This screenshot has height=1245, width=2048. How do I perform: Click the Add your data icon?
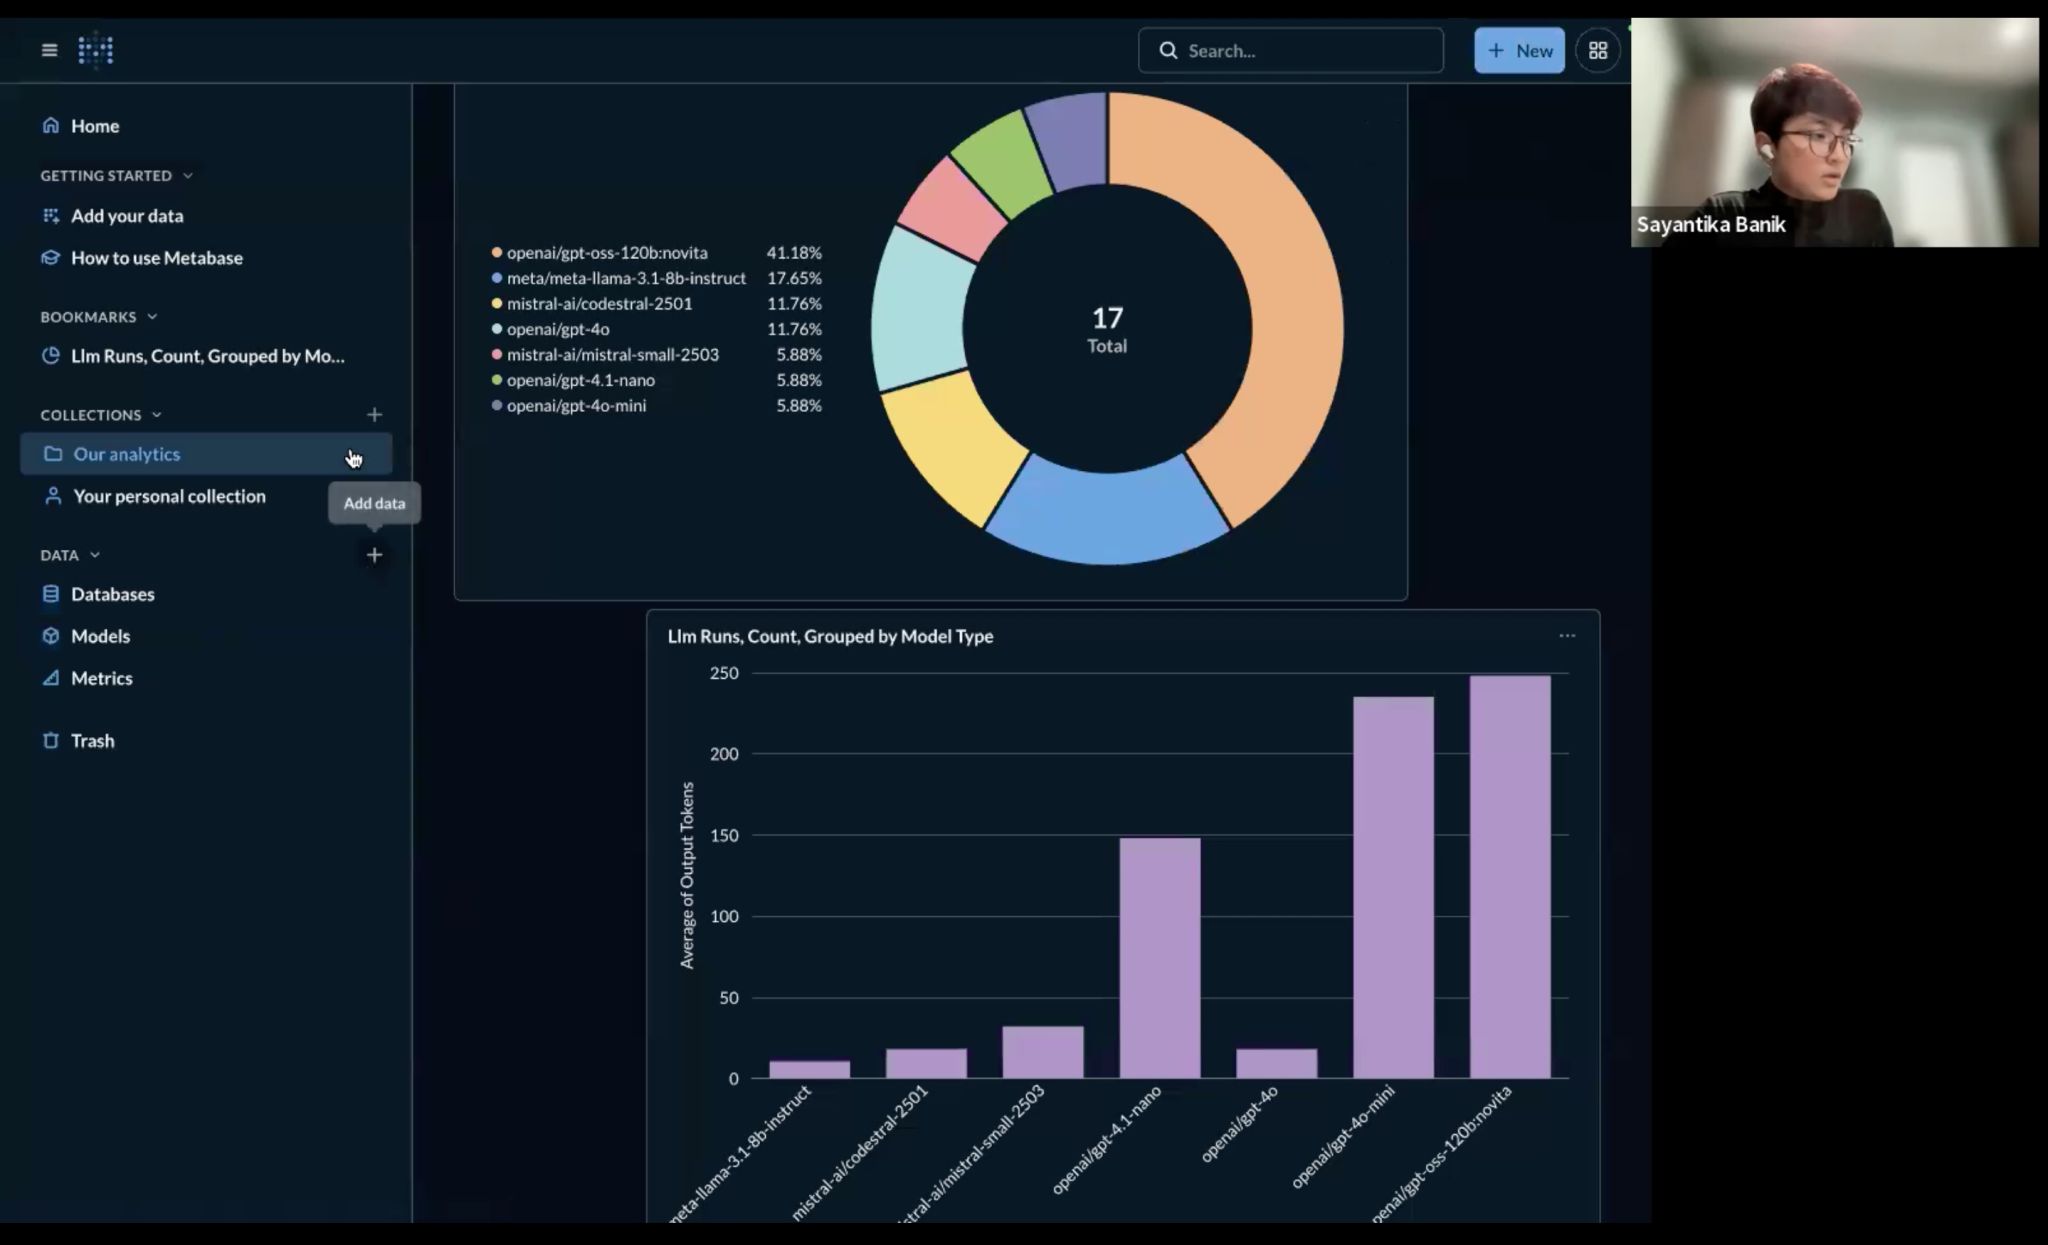tap(50, 215)
